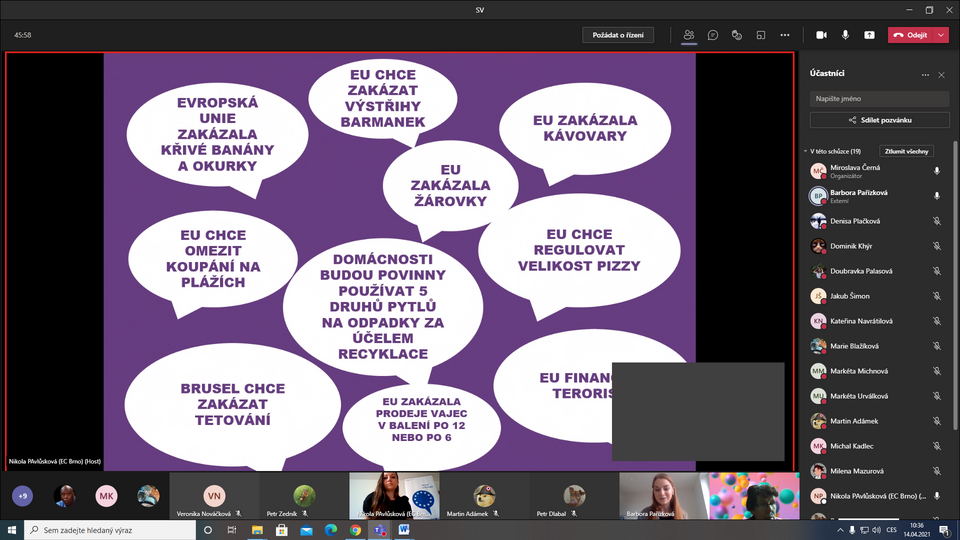Click microphone icon next to Barbora Pařízková

click(937, 196)
